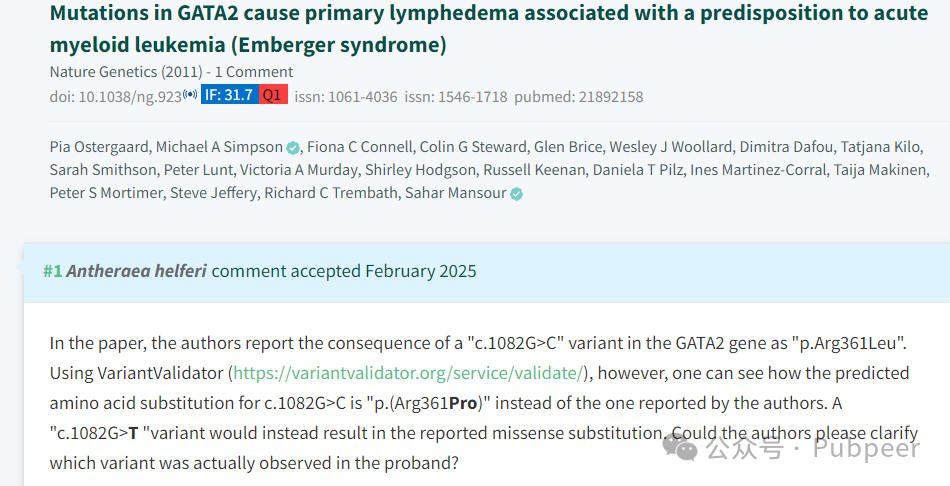Click the signal icon after the DOI
Image resolution: width=950 pixels, height=486 pixels.
click(190, 95)
